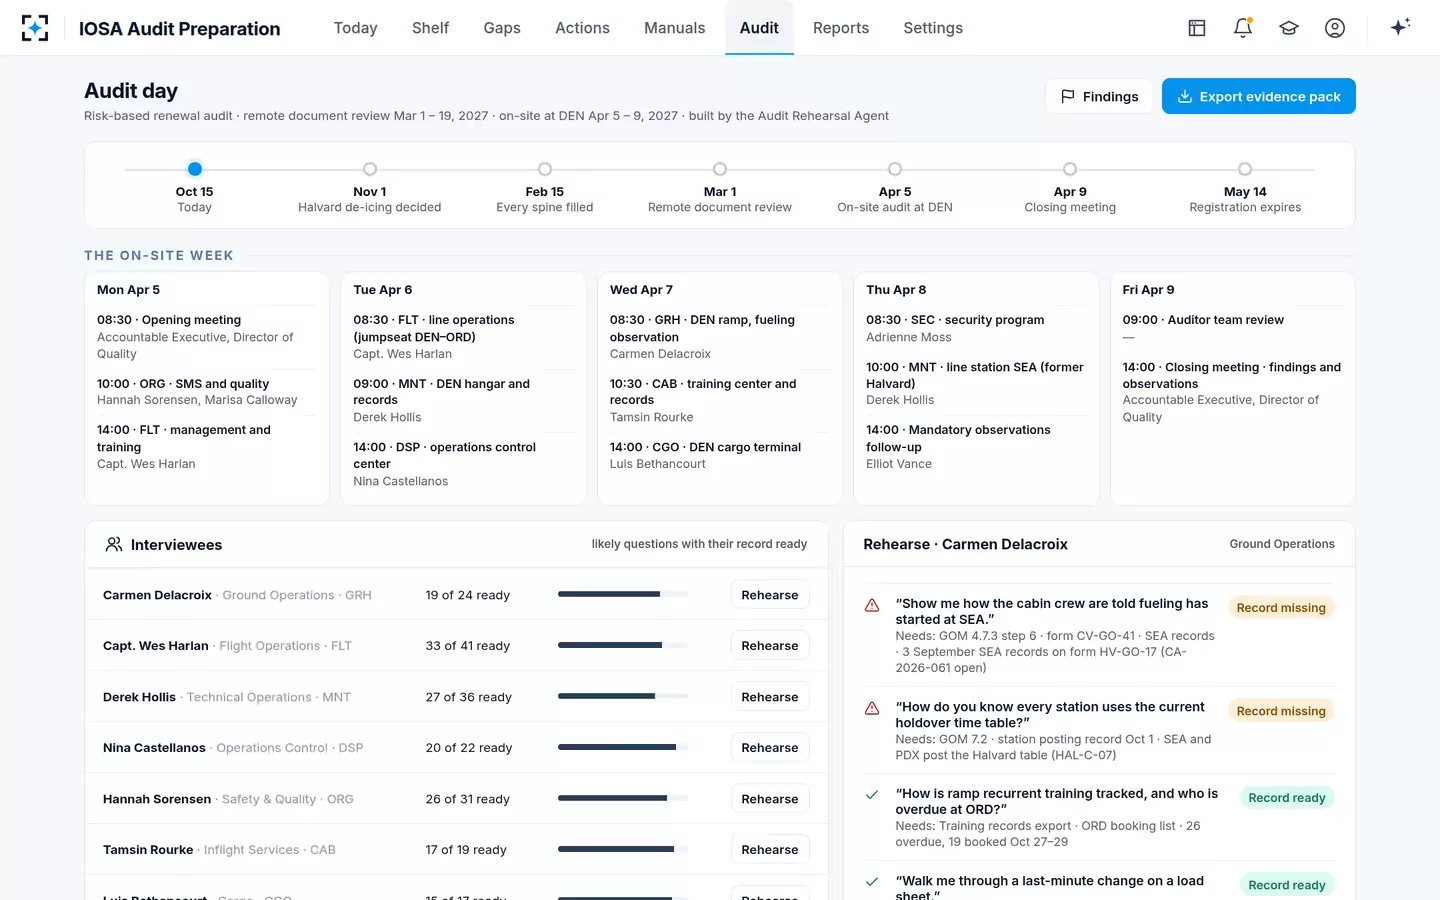Rehearse with Capt. Wes Harlan
The height and width of the screenshot is (900, 1440).
(x=770, y=646)
